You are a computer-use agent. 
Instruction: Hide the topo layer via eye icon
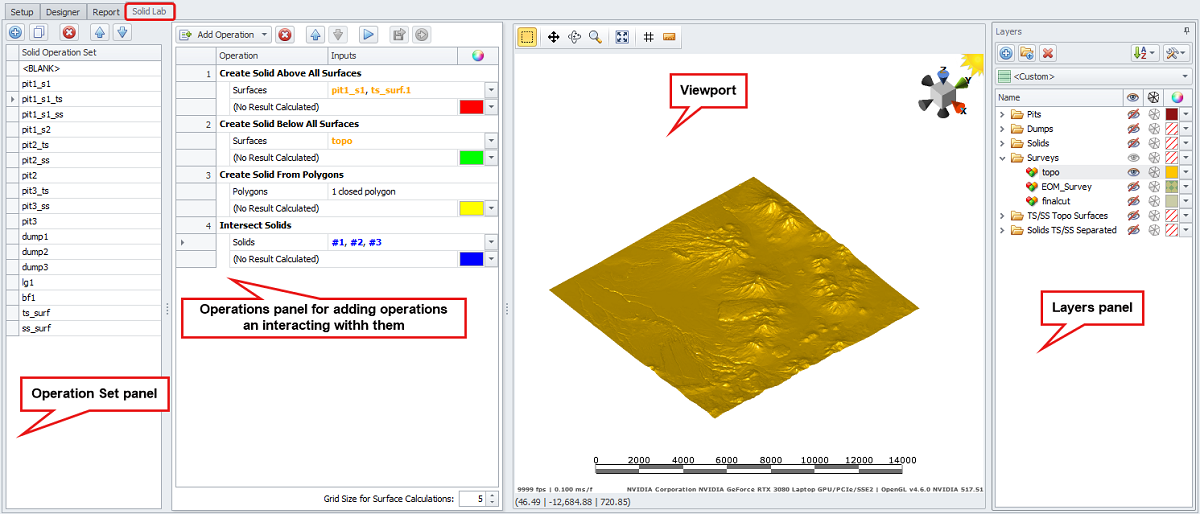point(1133,172)
